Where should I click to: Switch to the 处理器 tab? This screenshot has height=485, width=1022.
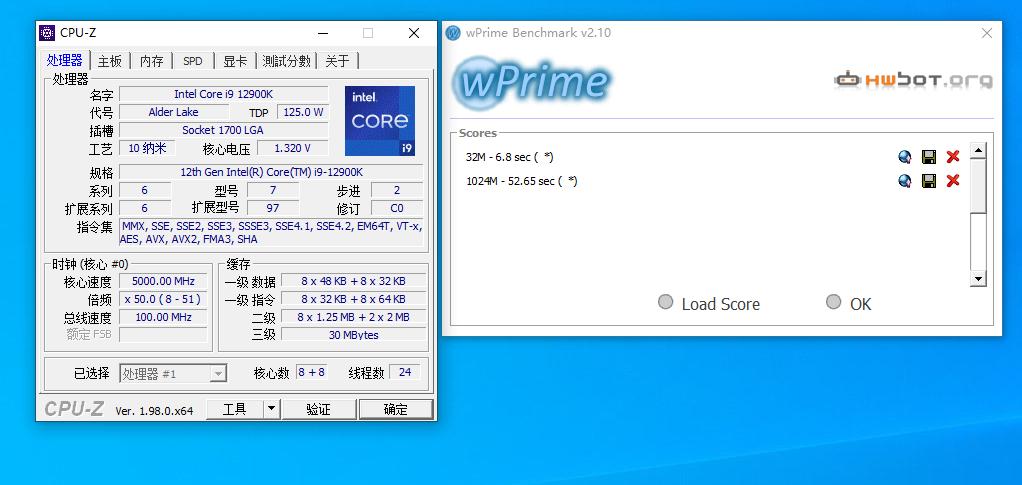pos(65,60)
